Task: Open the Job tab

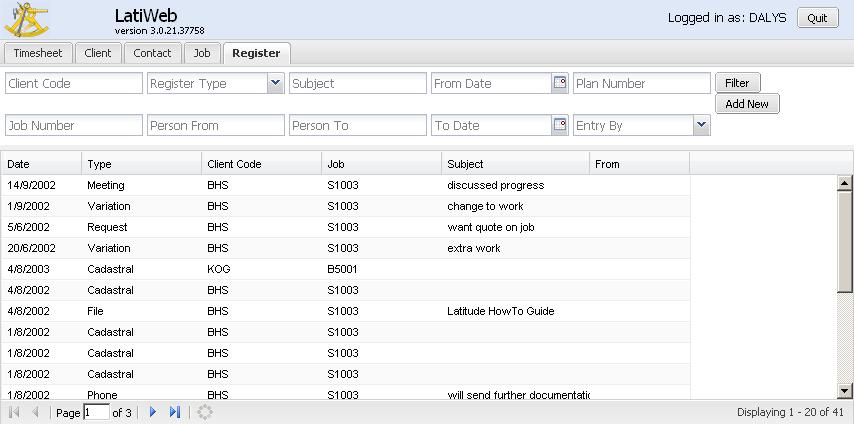Action: 202,53
